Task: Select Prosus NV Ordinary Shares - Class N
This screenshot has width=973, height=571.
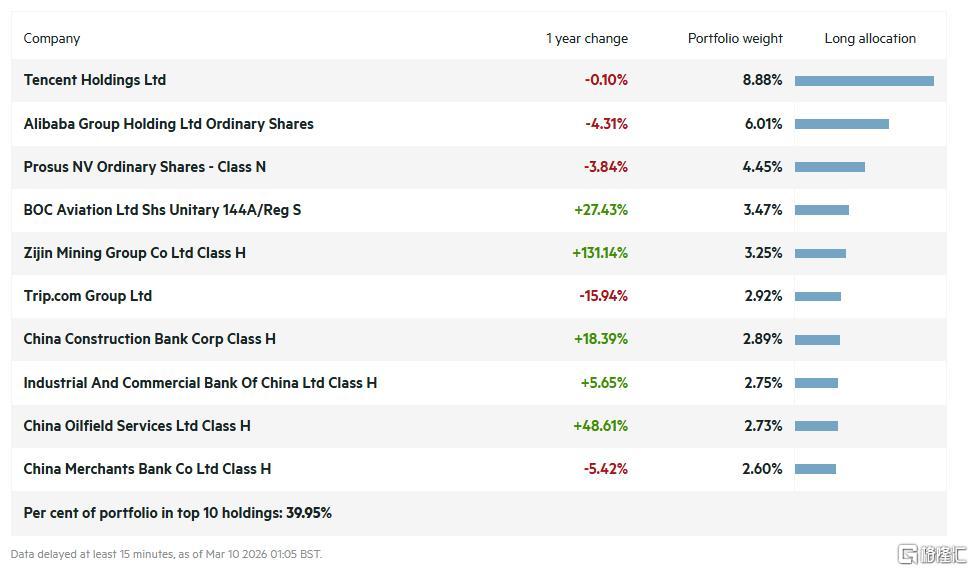Action: tap(144, 167)
